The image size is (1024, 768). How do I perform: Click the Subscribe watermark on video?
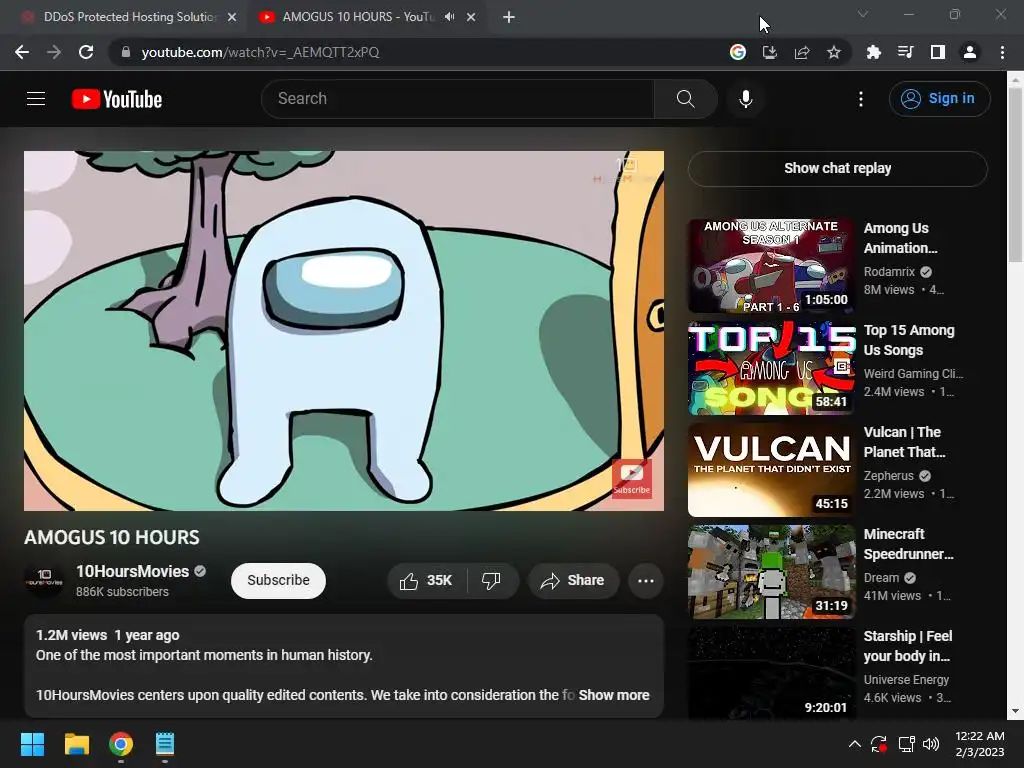632,479
